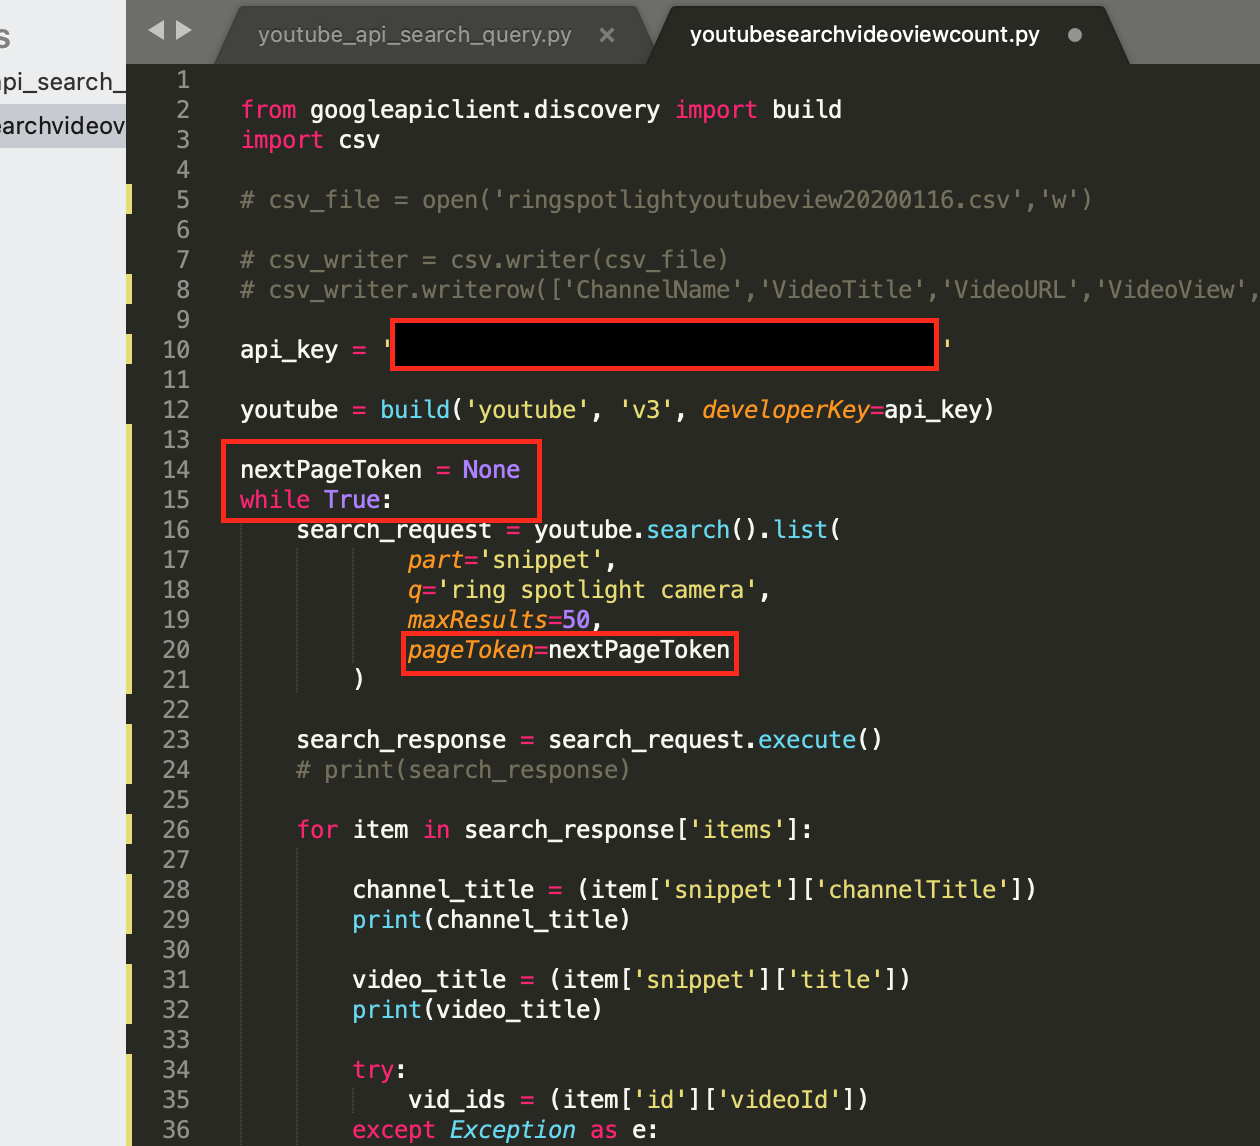Click the print(channel_title) call
The height and width of the screenshot is (1146, 1260).
tap(490, 919)
